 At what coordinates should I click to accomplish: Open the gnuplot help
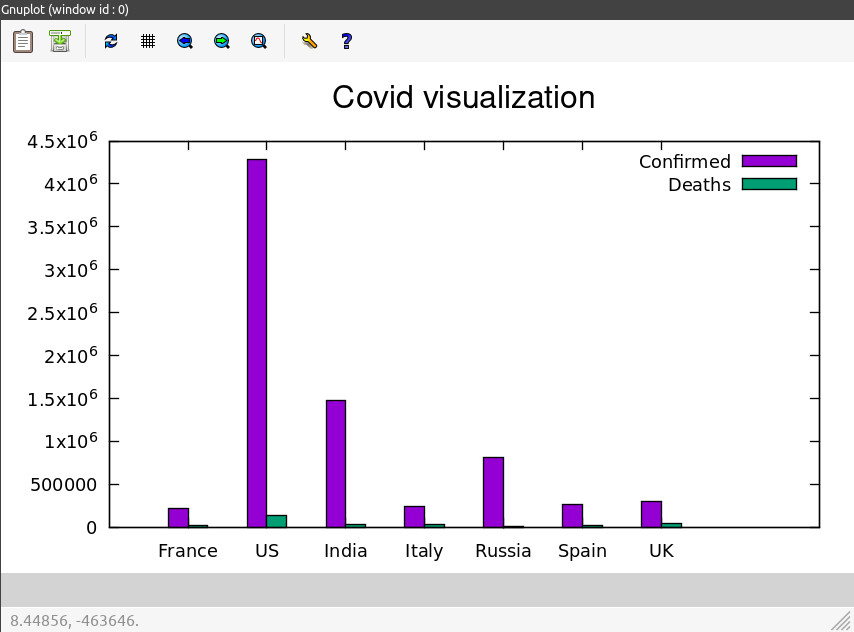point(346,41)
